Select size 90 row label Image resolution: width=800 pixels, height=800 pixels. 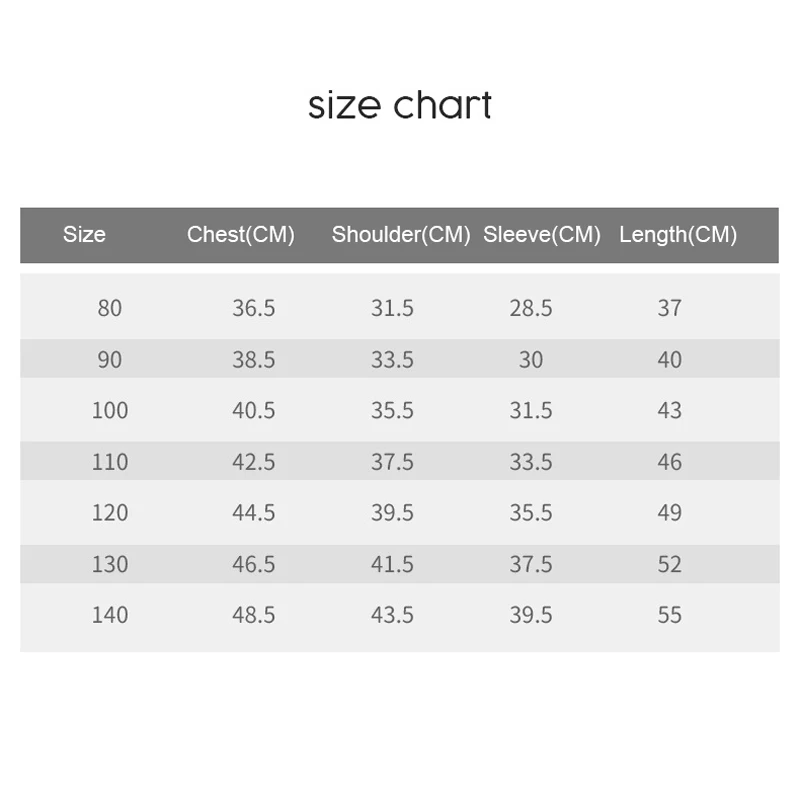(x=110, y=359)
